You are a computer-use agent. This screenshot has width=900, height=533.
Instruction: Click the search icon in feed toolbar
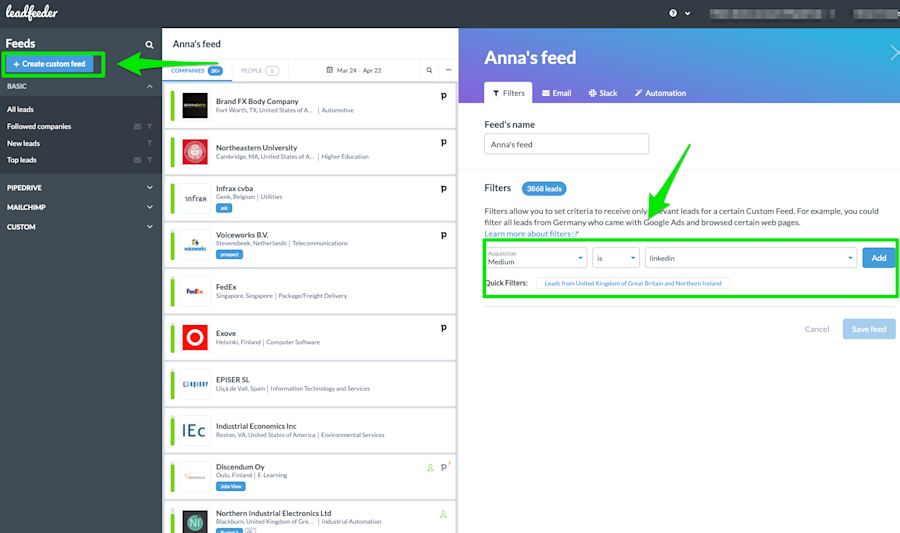tap(429, 70)
